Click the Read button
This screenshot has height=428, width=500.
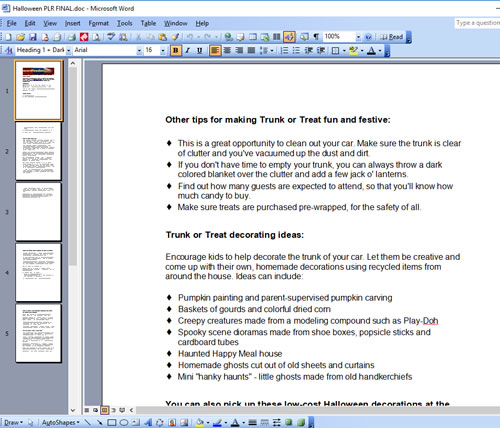pos(392,37)
